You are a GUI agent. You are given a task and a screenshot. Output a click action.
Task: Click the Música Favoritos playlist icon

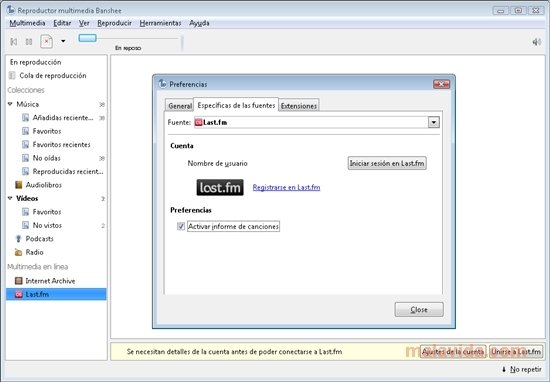pos(25,131)
